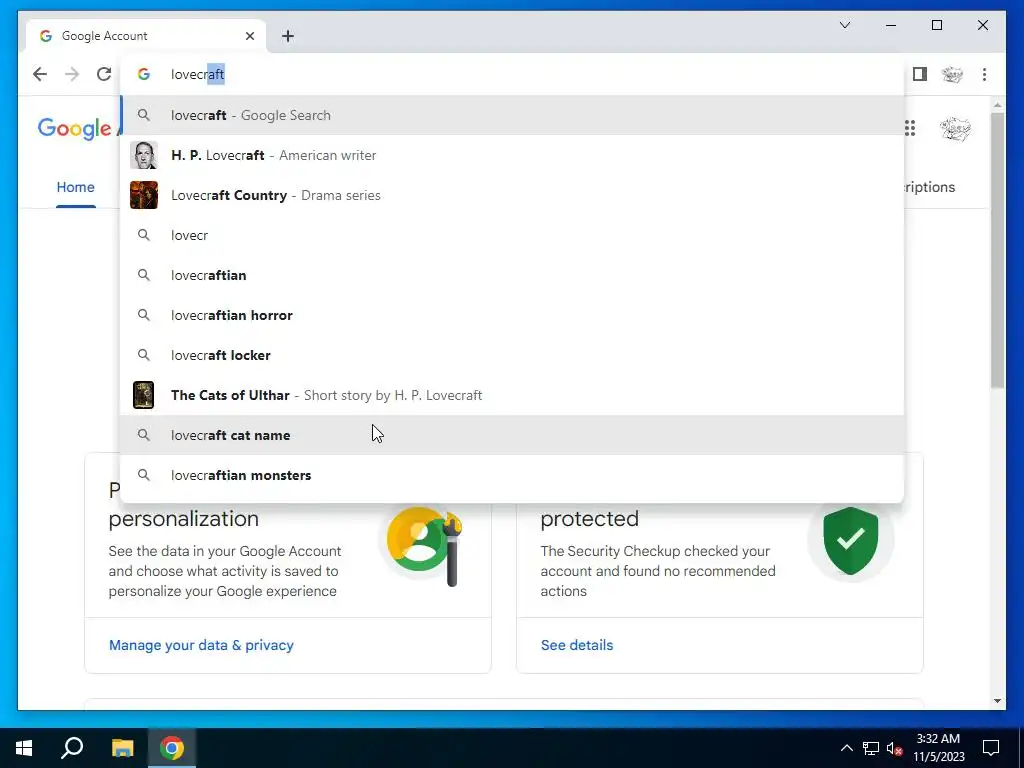
Task: Open the notification center icon
Action: point(991,748)
